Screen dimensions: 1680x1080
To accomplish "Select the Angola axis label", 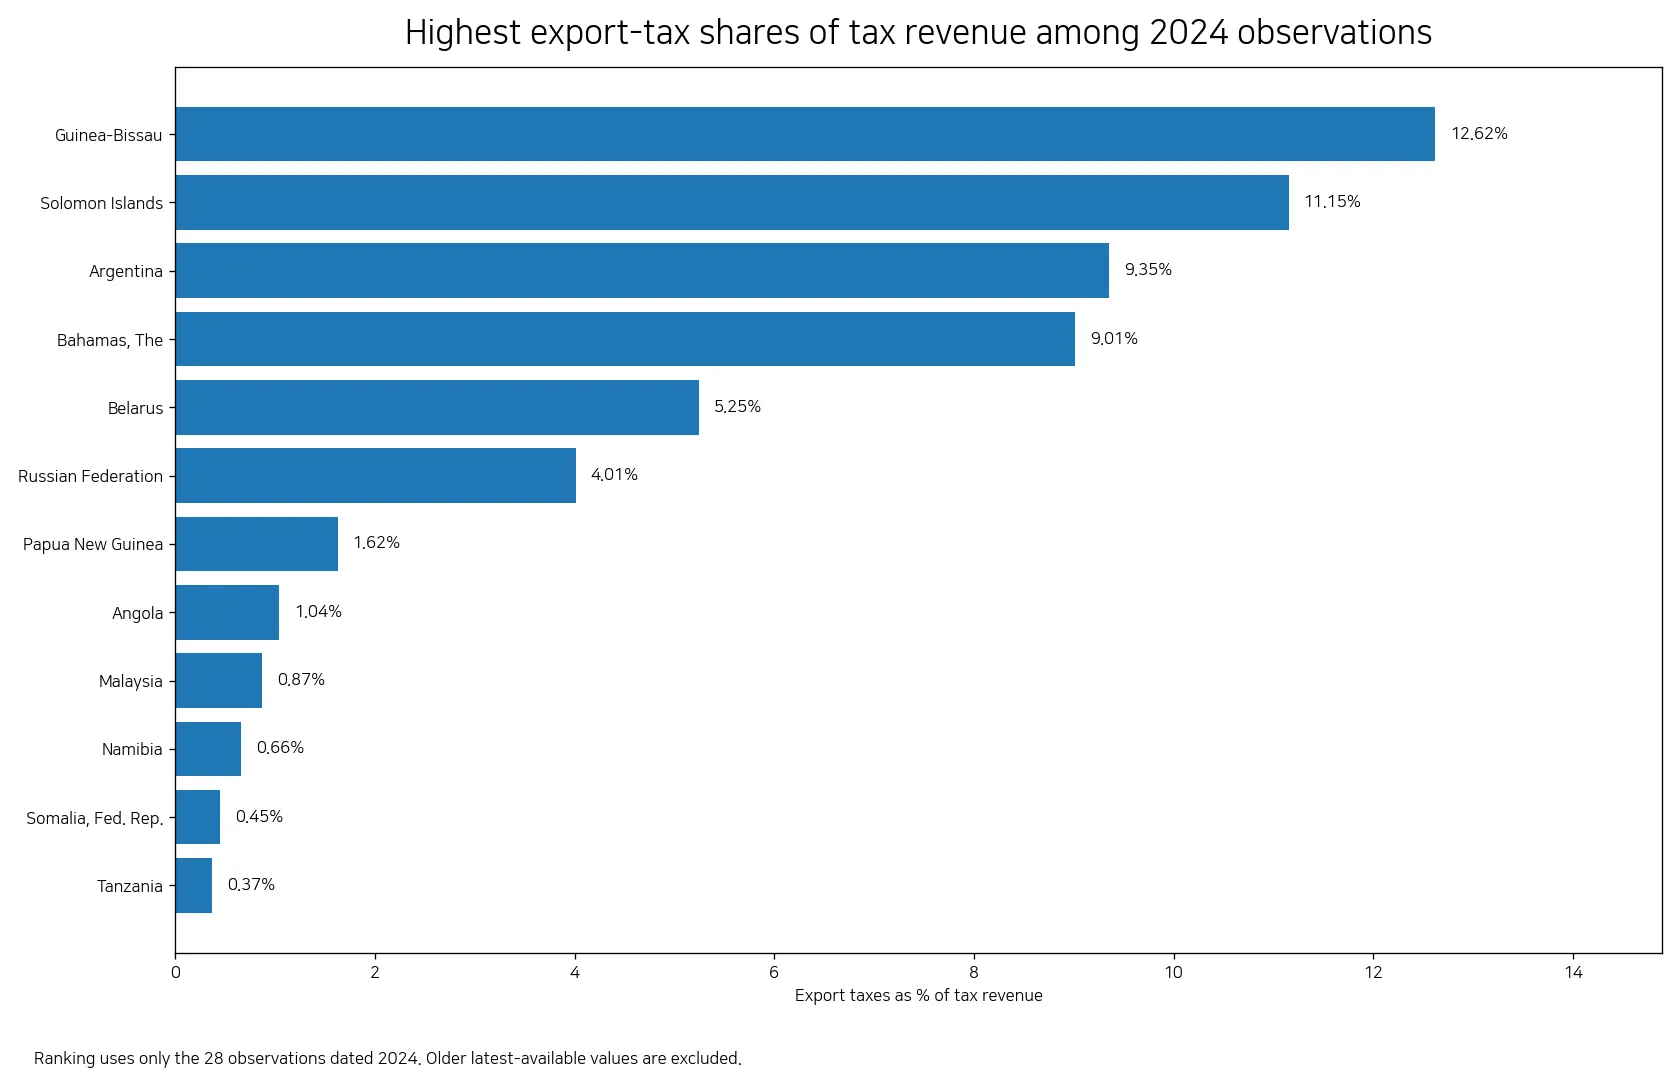I will [x=138, y=613].
